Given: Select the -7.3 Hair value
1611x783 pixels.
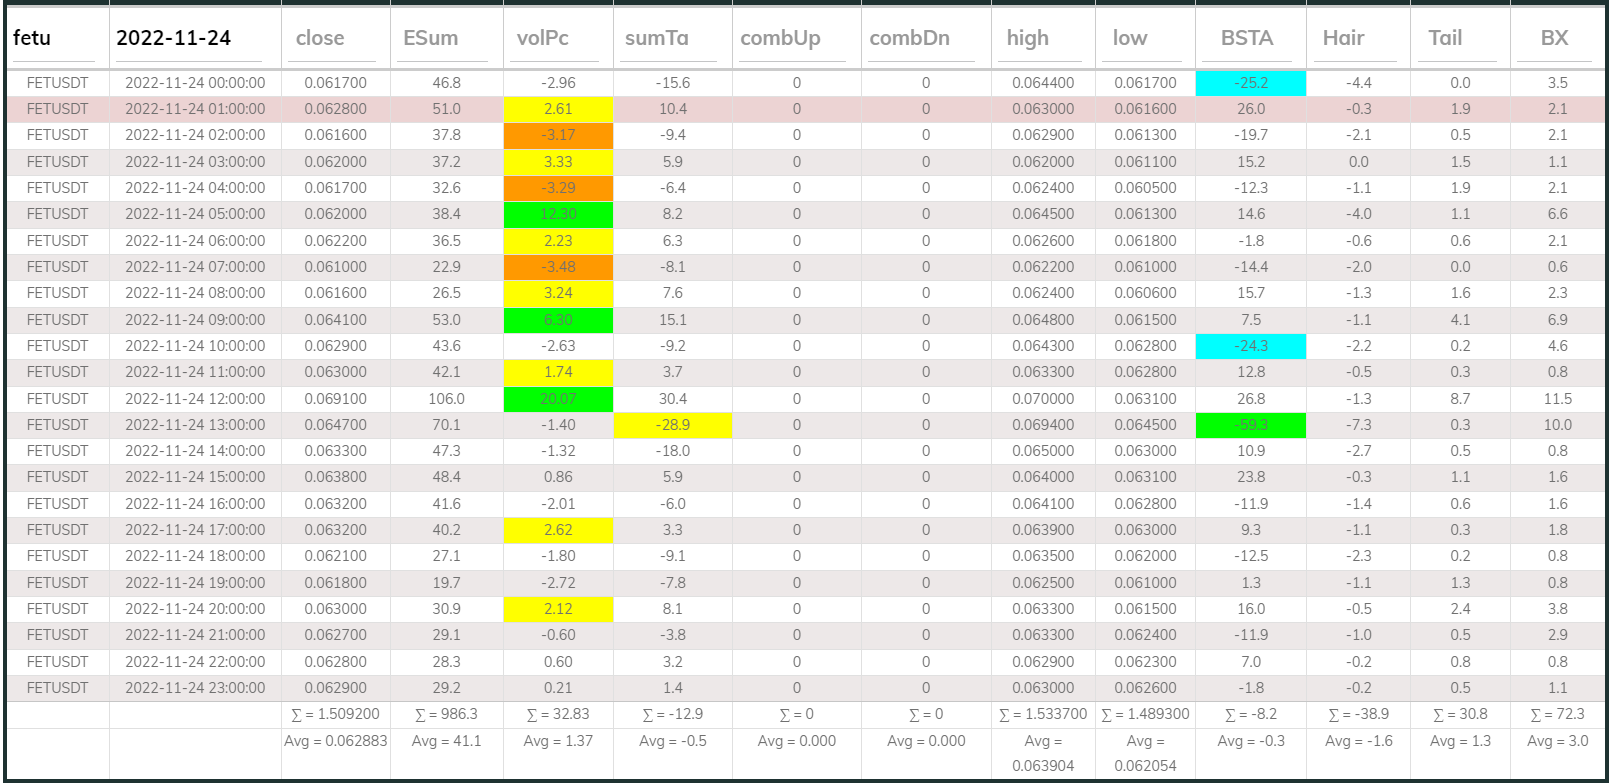Looking at the screenshot, I should coord(1358,425).
